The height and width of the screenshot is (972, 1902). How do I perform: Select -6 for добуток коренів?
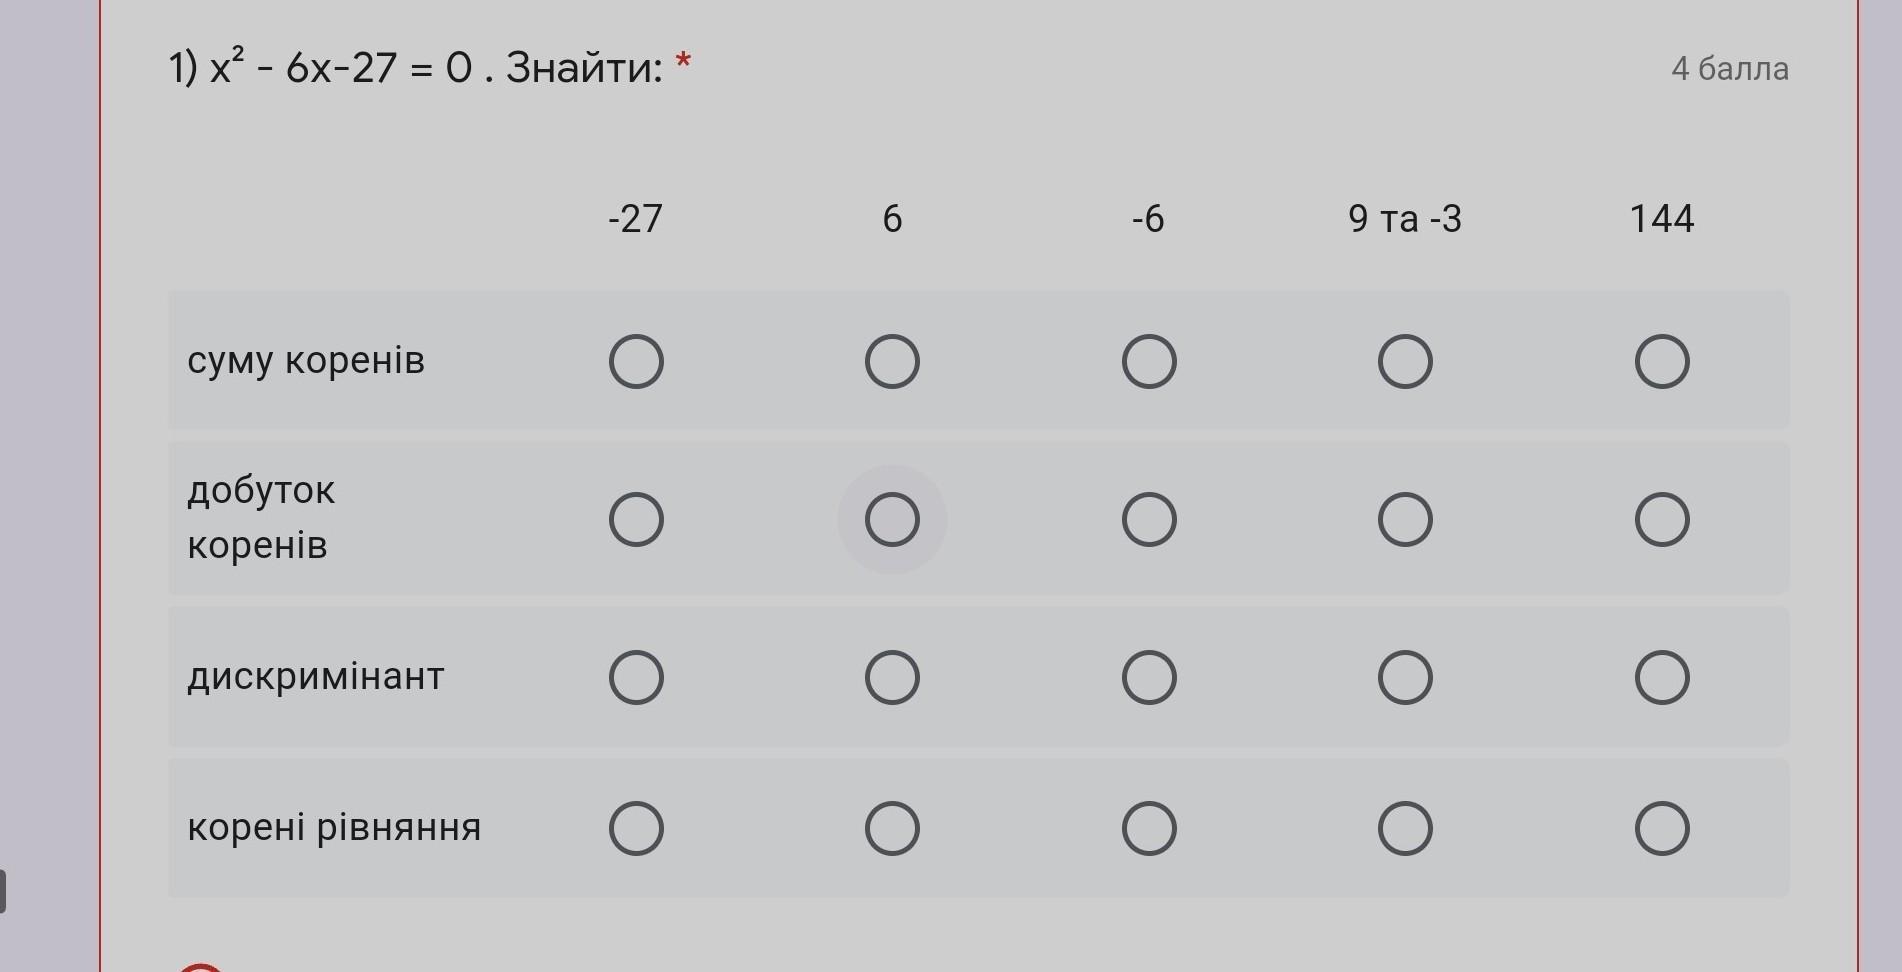(1149, 519)
